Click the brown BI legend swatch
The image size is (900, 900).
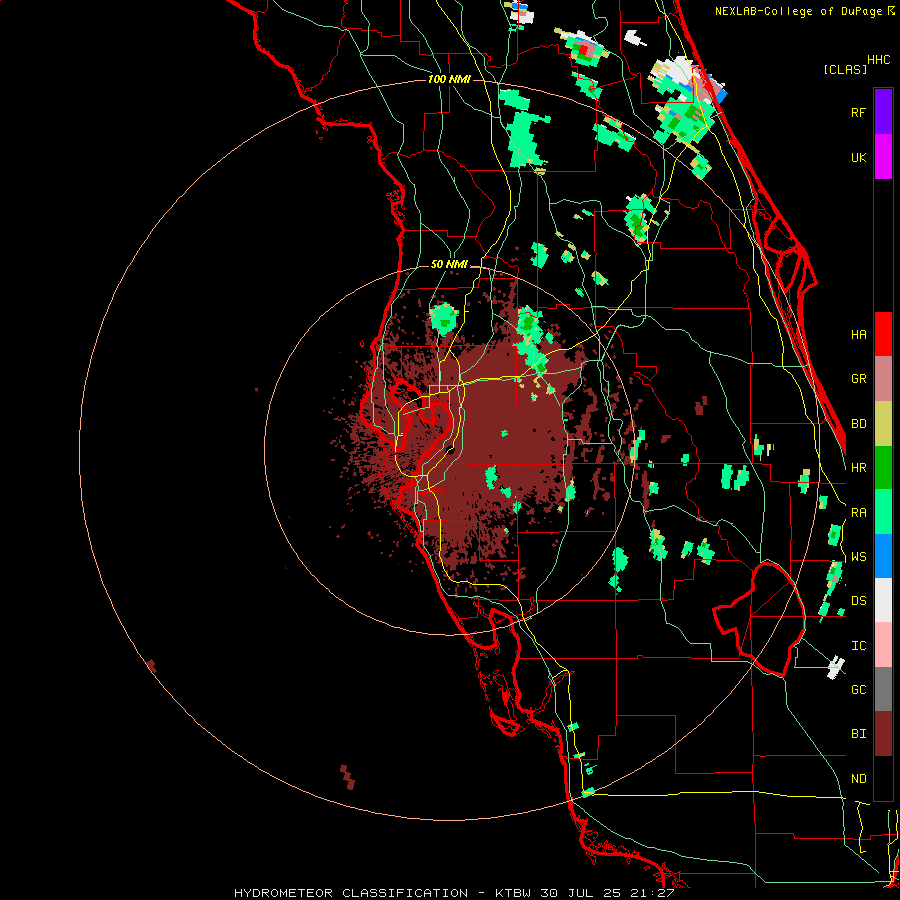(x=883, y=734)
